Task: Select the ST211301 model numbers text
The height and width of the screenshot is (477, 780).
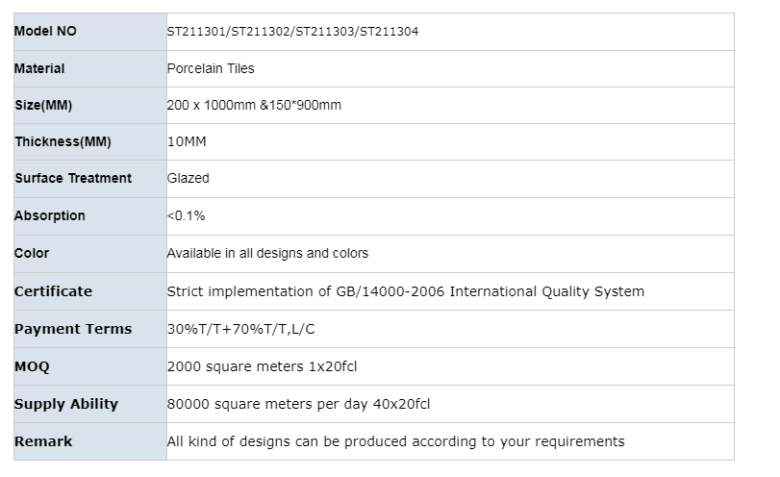Action: [x=292, y=31]
